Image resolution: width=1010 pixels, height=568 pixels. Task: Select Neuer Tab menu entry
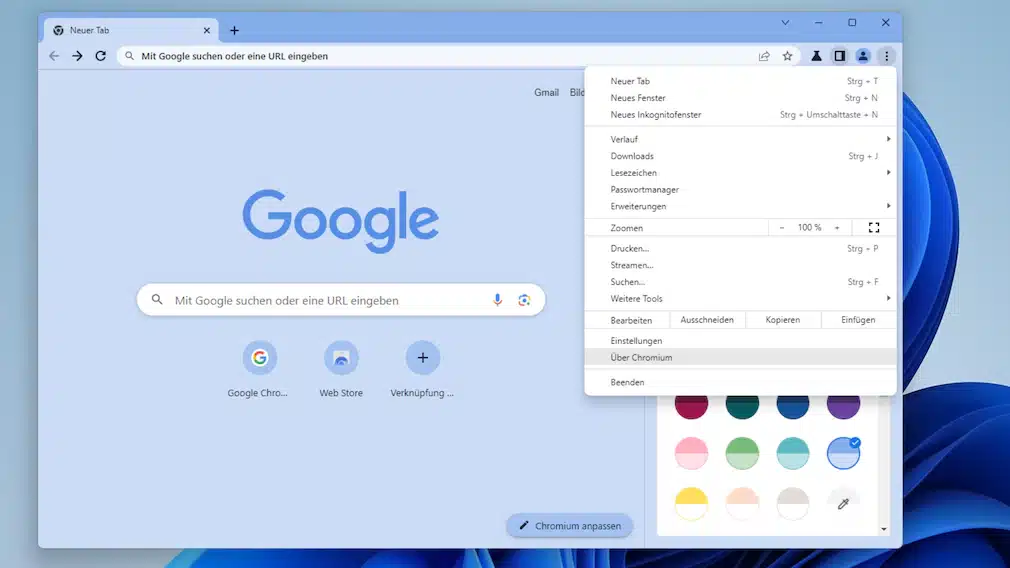point(740,81)
